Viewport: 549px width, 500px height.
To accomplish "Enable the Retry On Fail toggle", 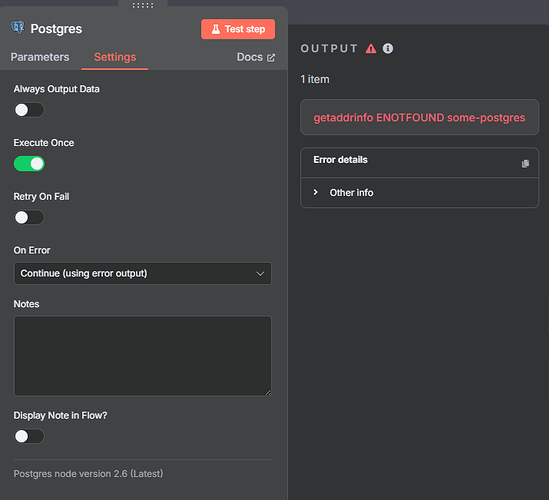I will point(29,217).
